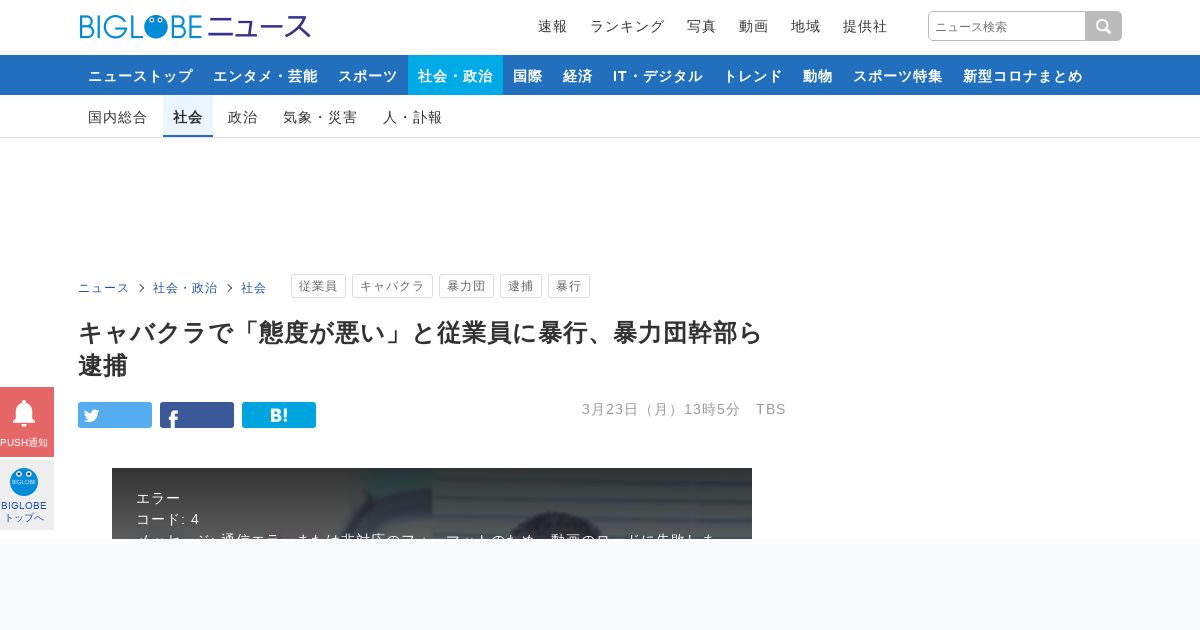Image resolution: width=1200 pixels, height=630 pixels.
Task: Select ニューストップ menu item
Action: tap(140, 75)
